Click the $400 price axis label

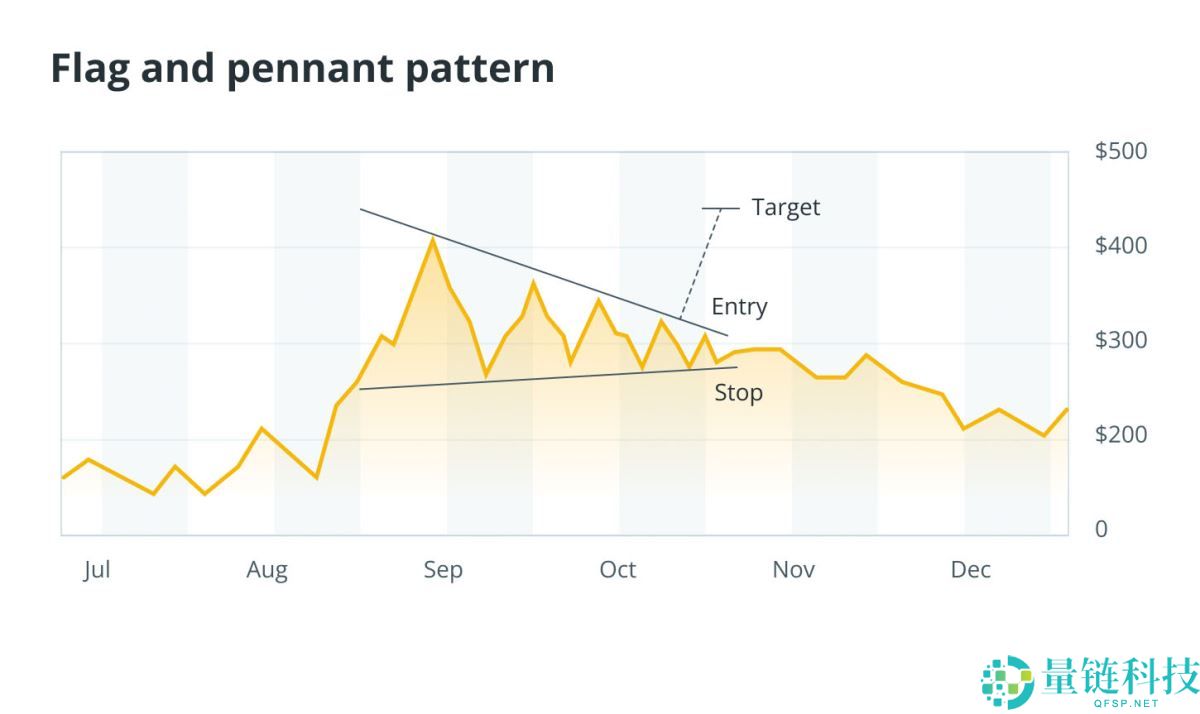click(x=1121, y=245)
